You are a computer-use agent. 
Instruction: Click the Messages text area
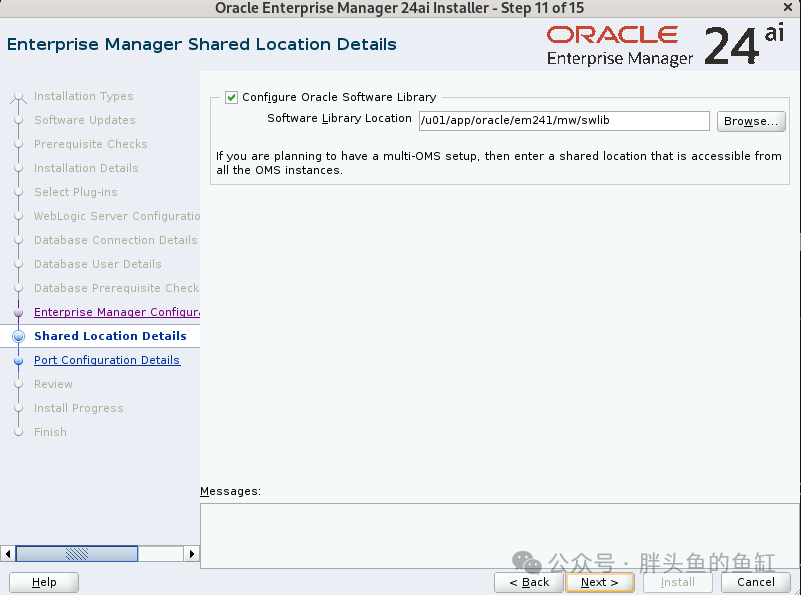coord(500,536)
